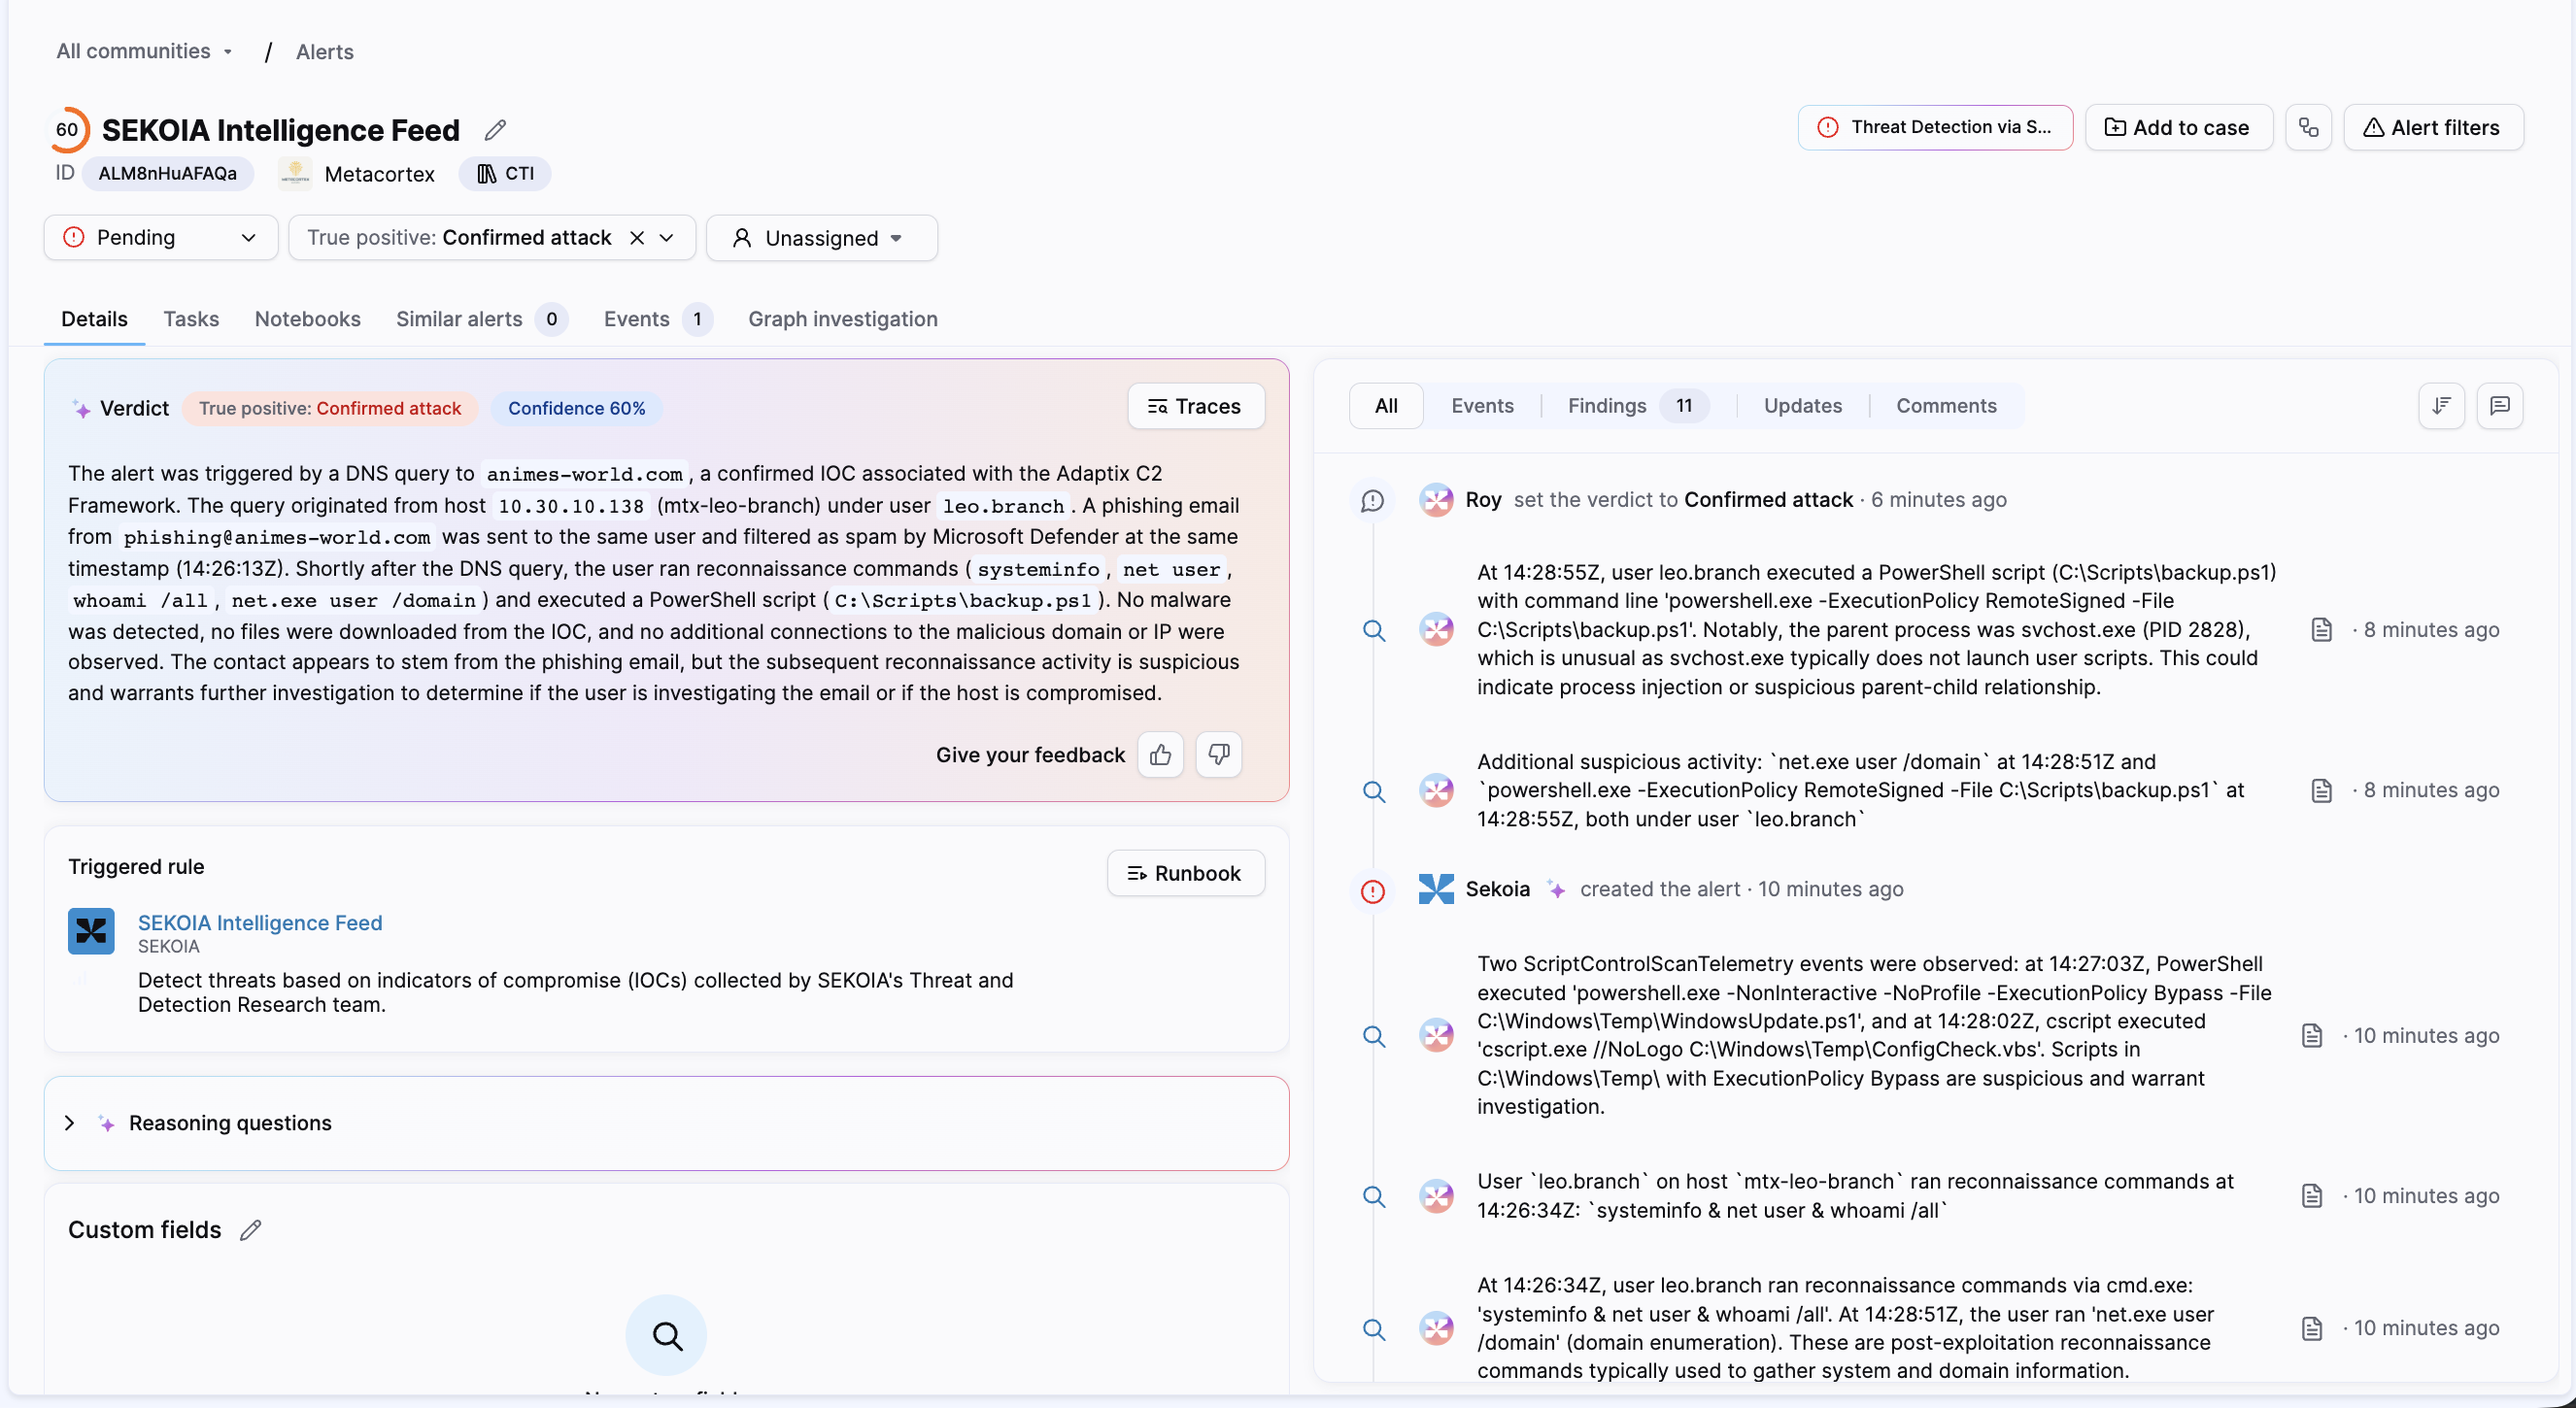
Task: Switch to the Tasks tab
Action: click(191, 319)
